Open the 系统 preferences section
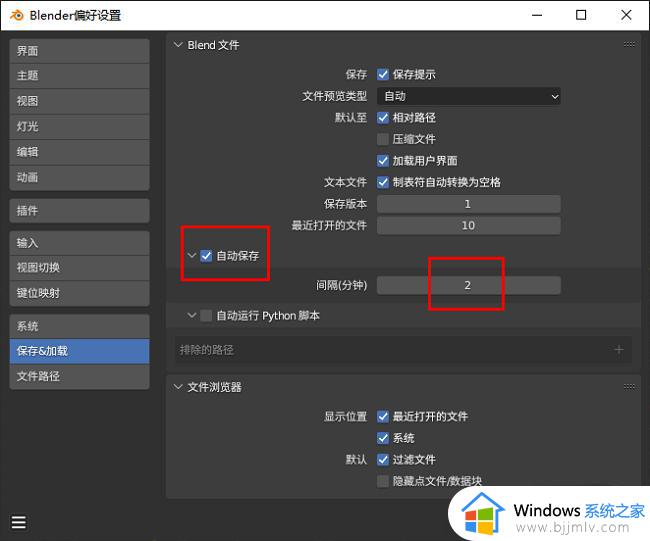Viewport: 650px width, 541px height. [79, 326]
